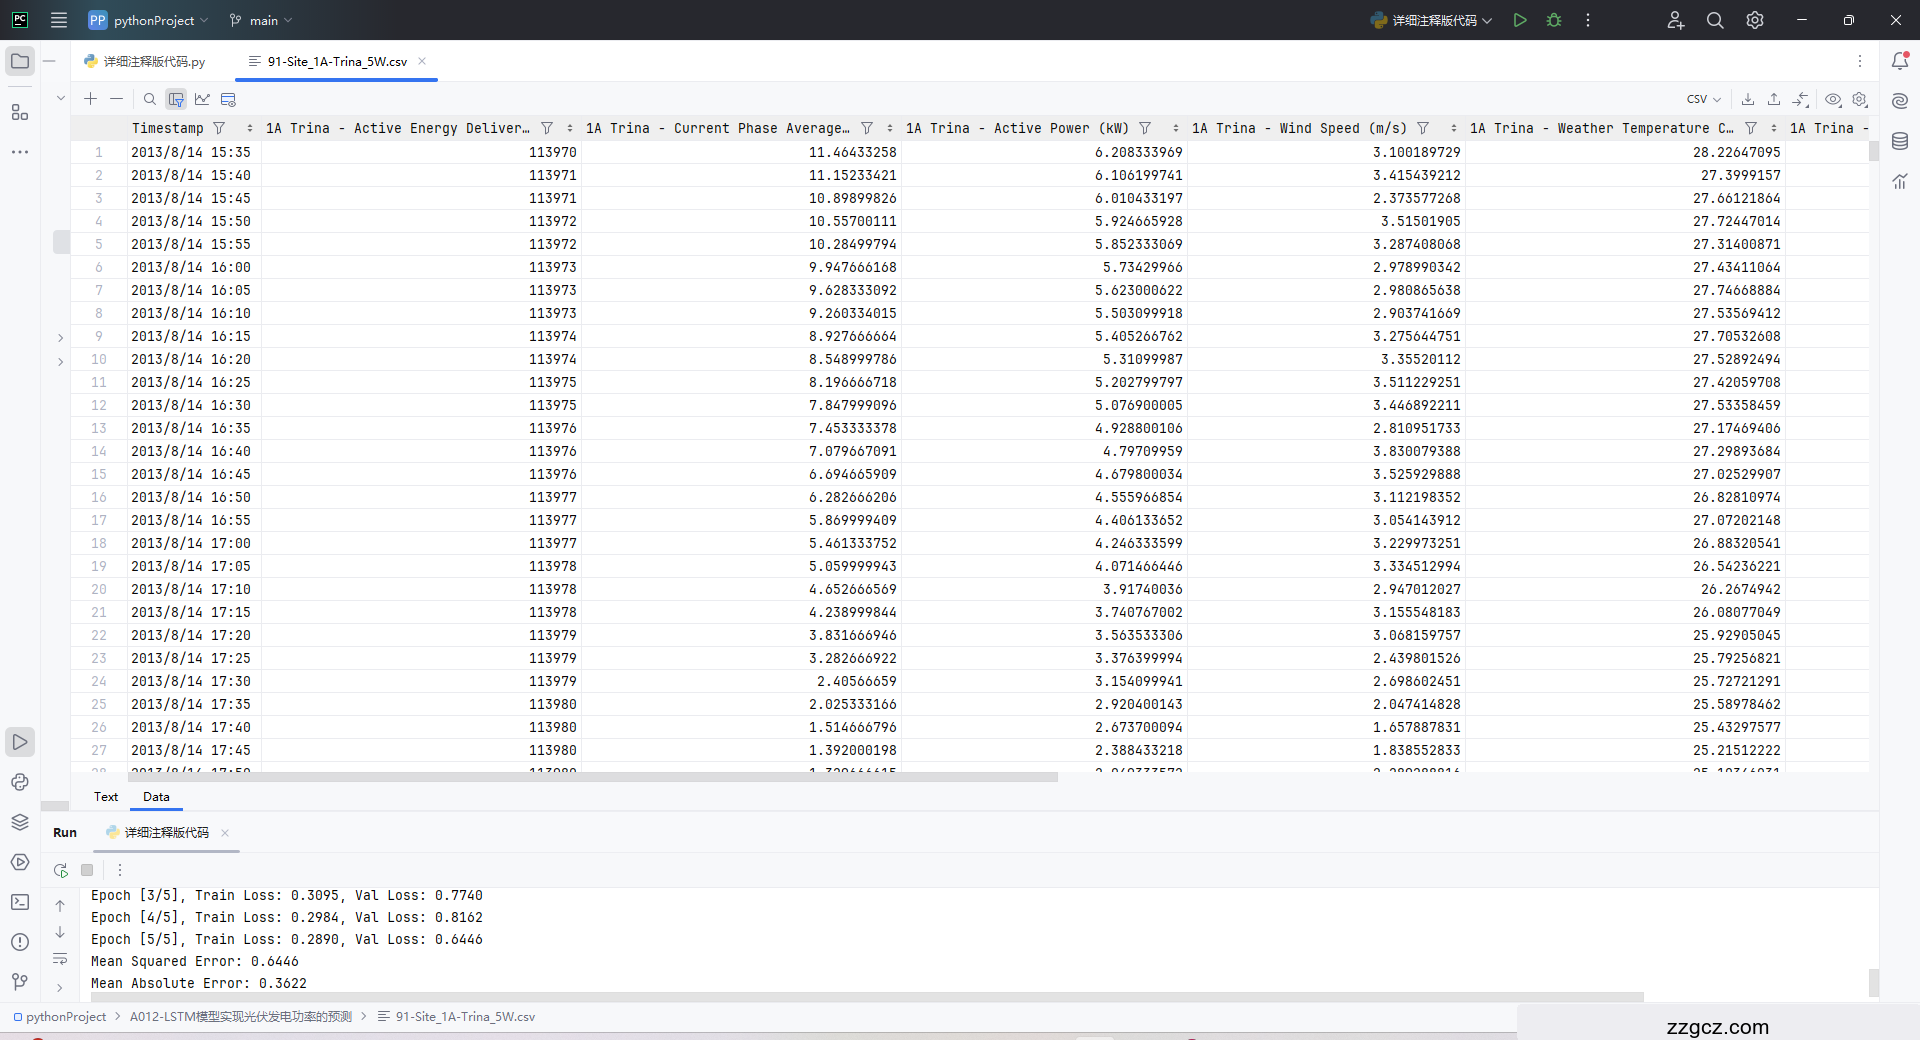Rerun the 详细注释版代码 script in Run panel

(60, 870)
